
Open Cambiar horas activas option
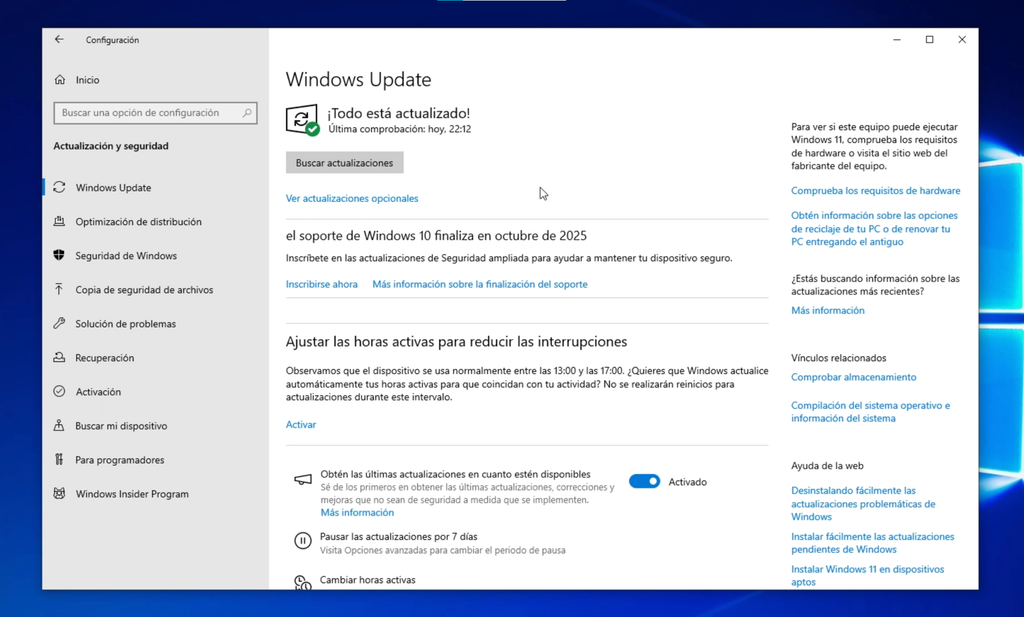(x=368, y=580)
